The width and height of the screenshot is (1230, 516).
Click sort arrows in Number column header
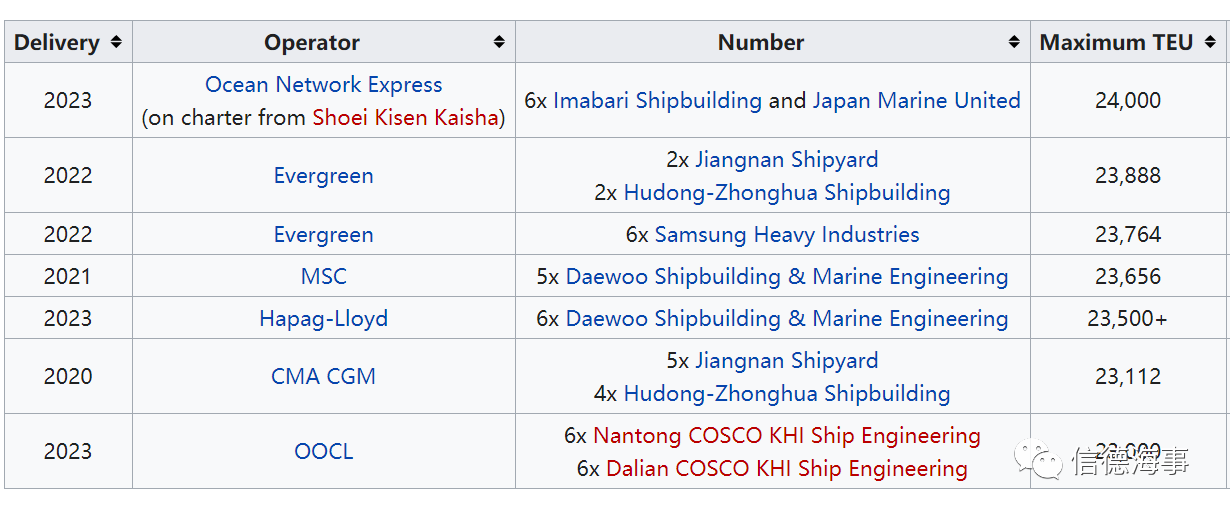1014,42
